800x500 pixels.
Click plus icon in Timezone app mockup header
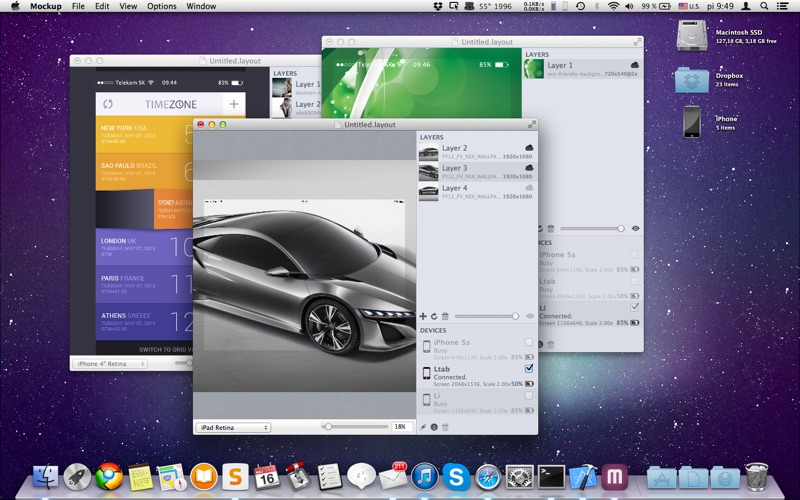(x=234, y=104)
